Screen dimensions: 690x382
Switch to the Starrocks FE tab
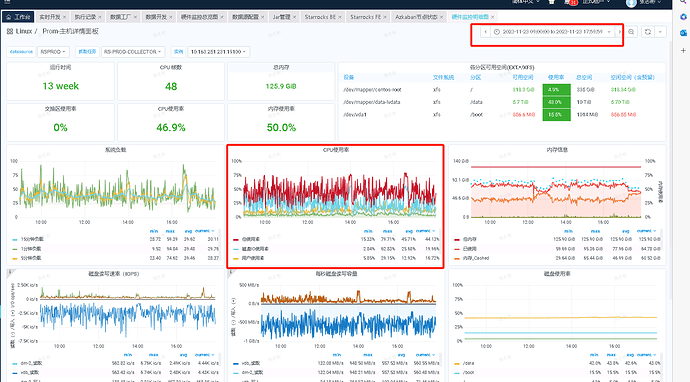point(365,17)
